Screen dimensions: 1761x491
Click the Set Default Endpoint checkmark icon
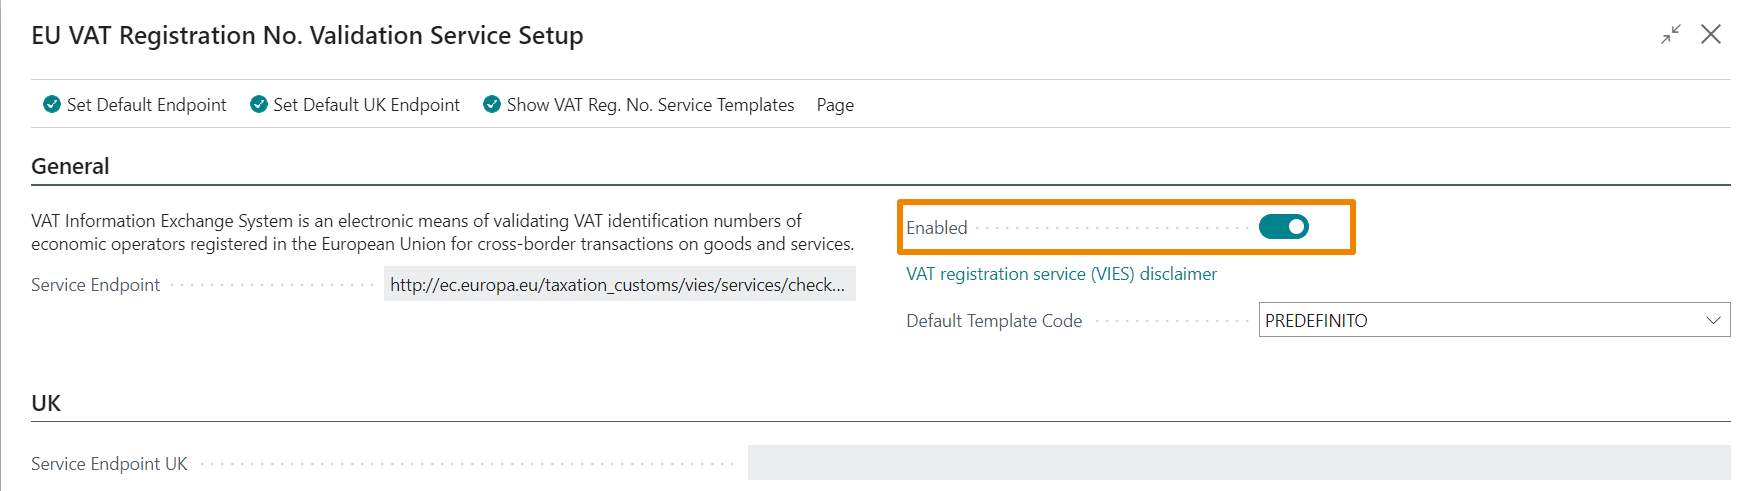(52, 105)
